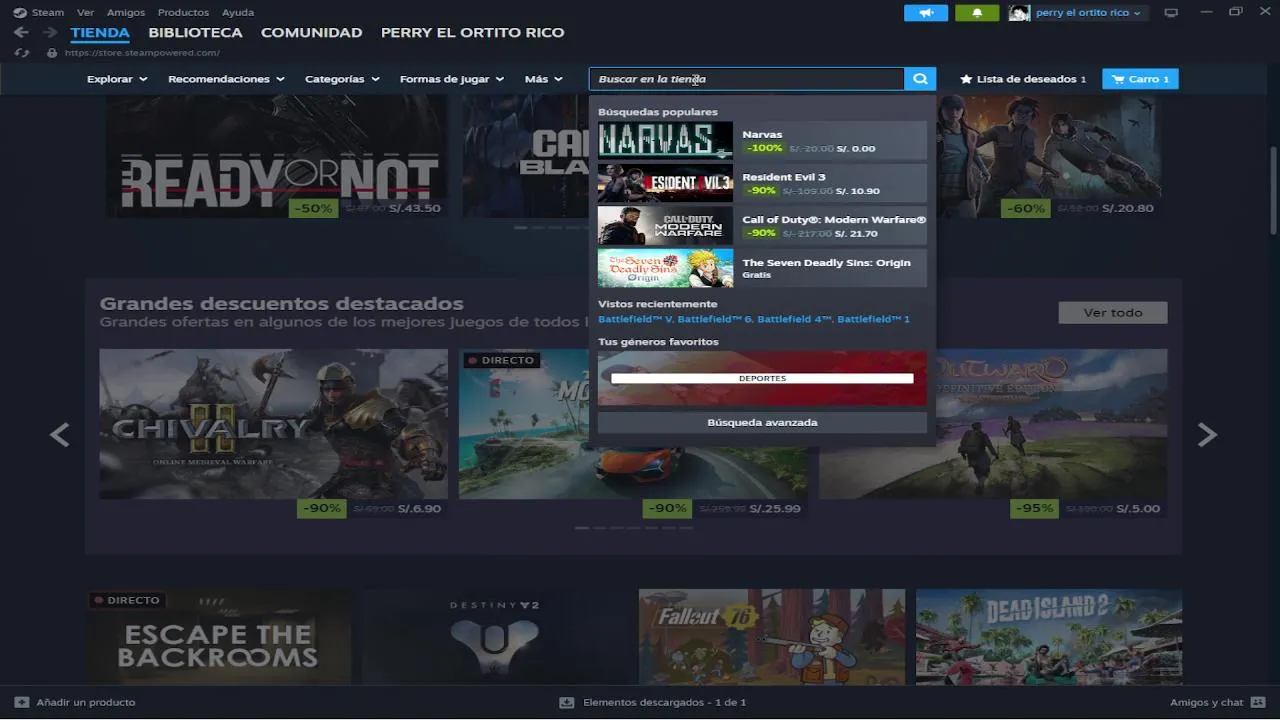Go back with the left arrow
Screen dimensions: 1280x720
pyautogui.click(x=21, y=33)
